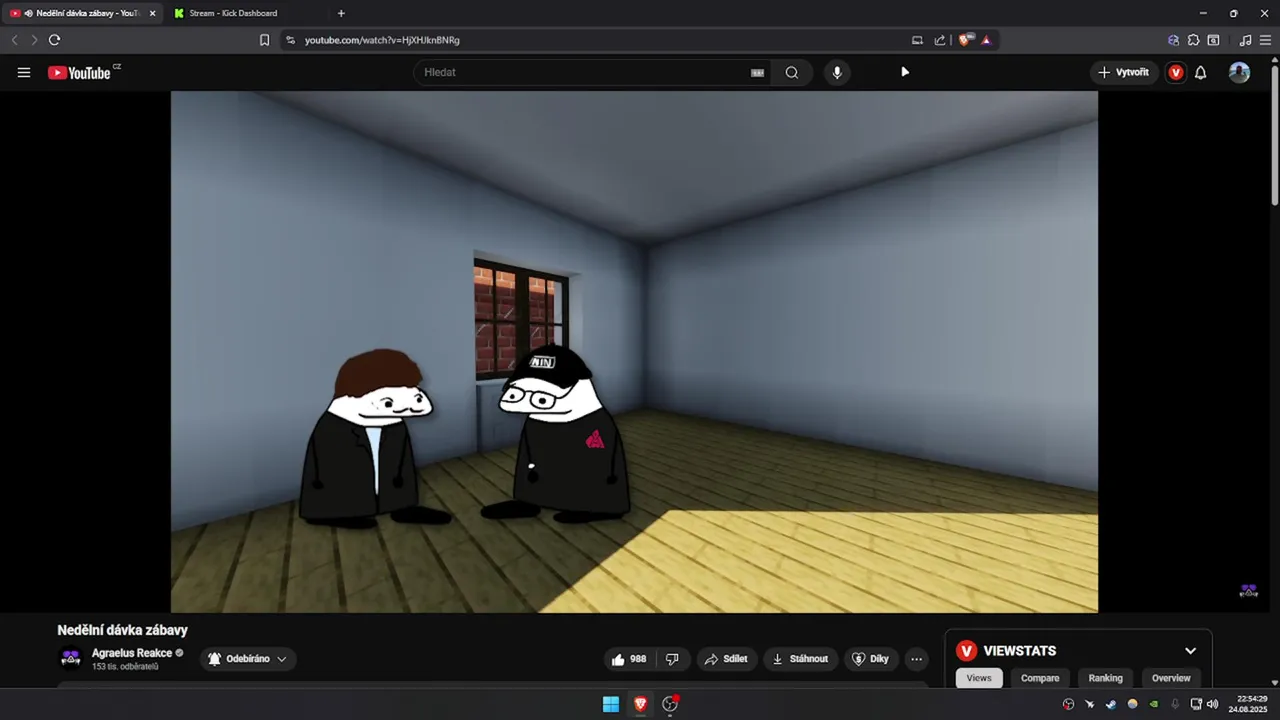This screenshot has width=1280, height=720.
Task: Select the Views tab in ViewStats
Action: coord(979,678)
